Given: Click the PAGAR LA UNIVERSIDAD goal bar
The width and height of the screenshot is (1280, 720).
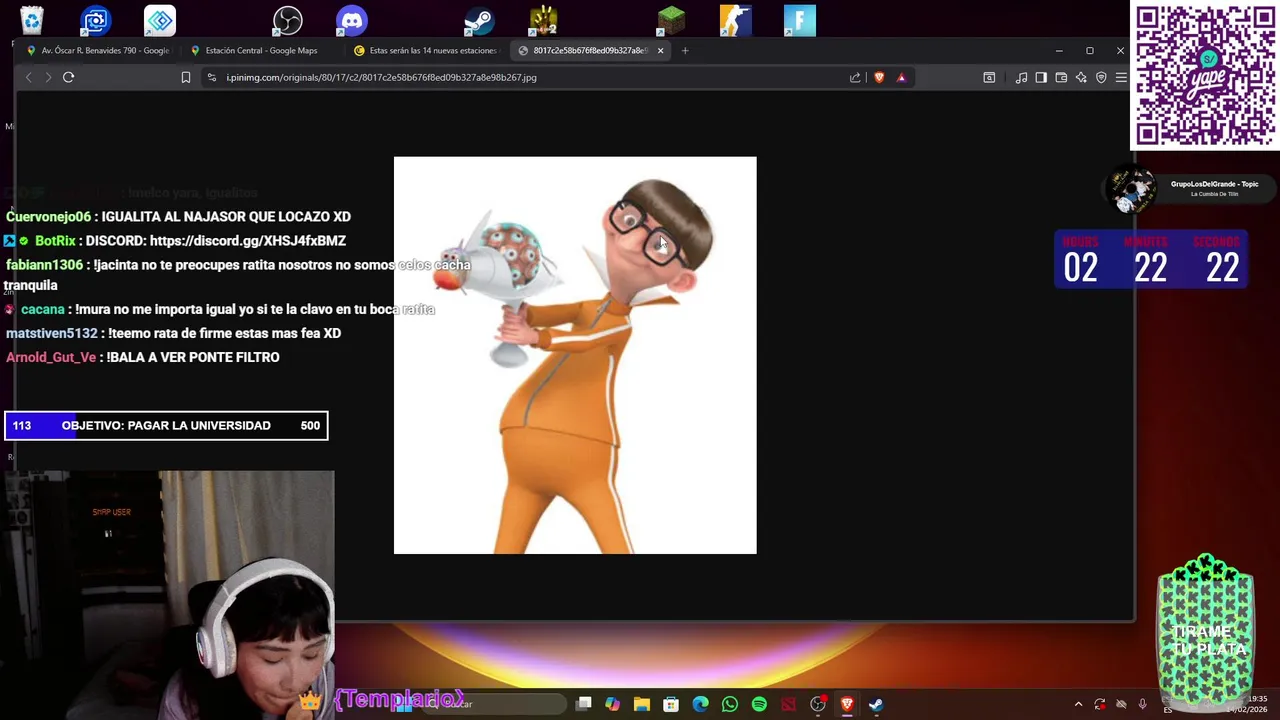Looking at the screenshot, I should tap(166, 426).
